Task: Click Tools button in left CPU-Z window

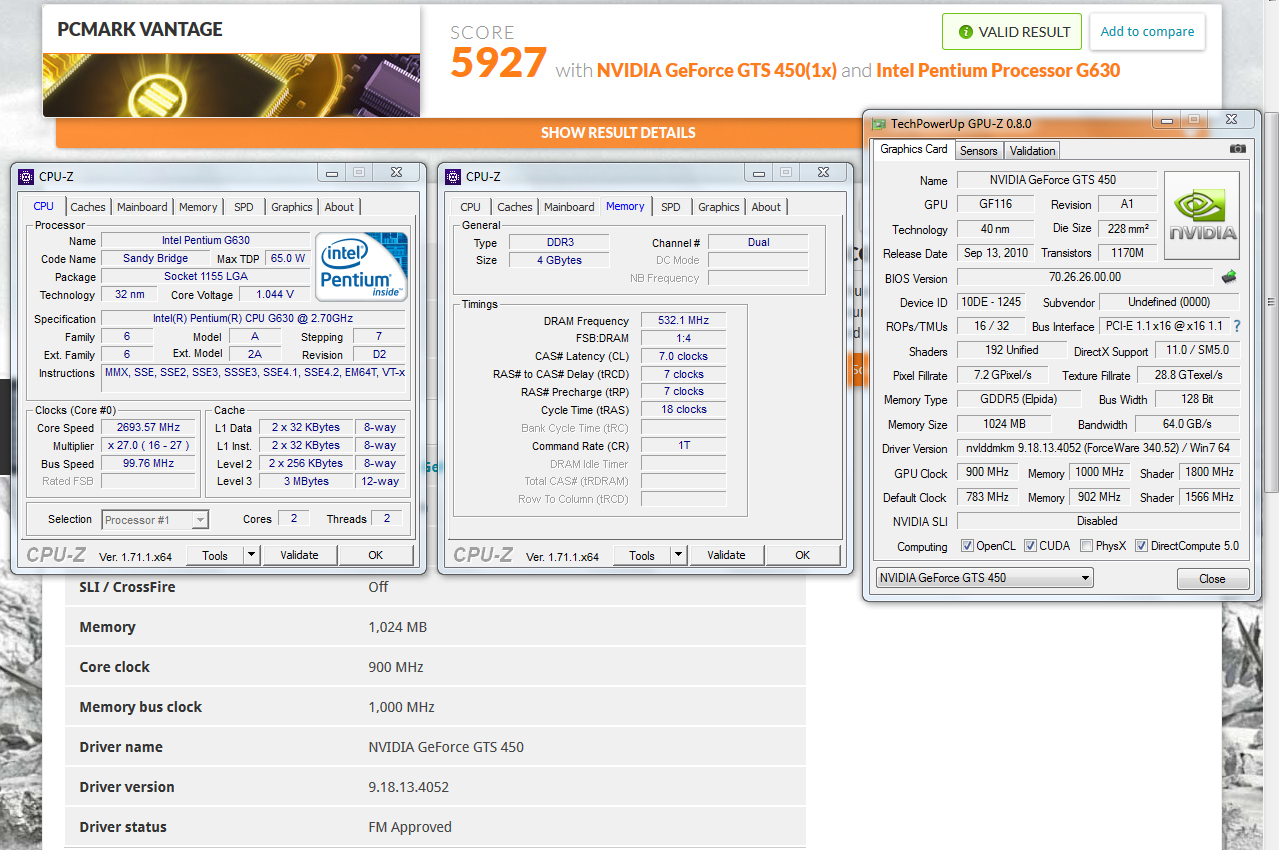Action: coord(215,555)
